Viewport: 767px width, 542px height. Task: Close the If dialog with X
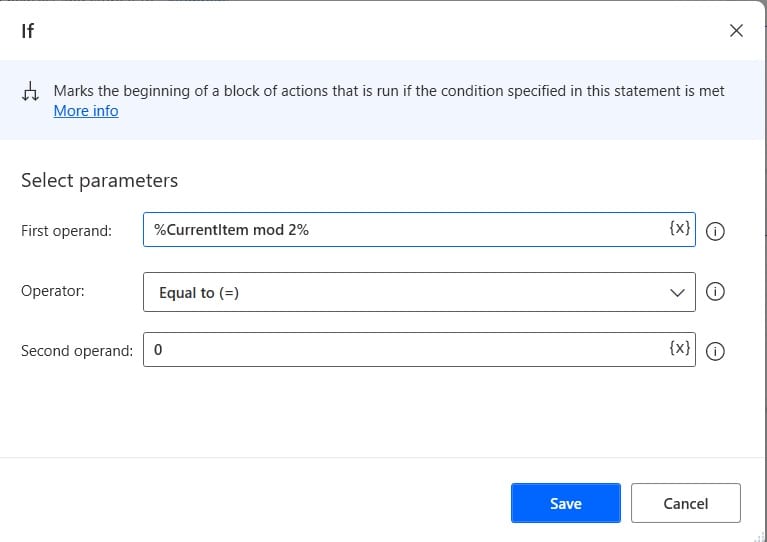(736, 31)
